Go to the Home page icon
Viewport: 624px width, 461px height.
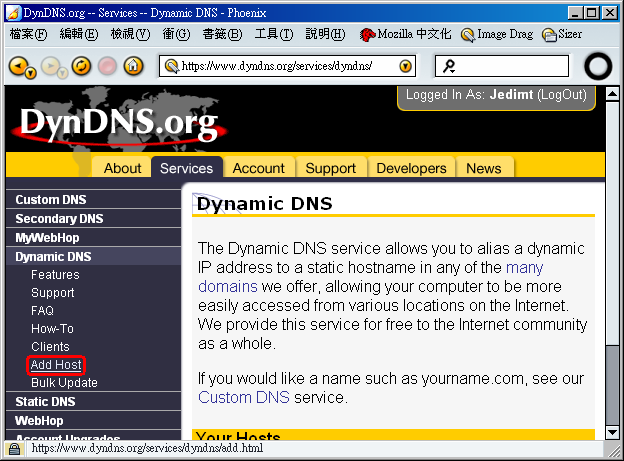pos(133,66)
